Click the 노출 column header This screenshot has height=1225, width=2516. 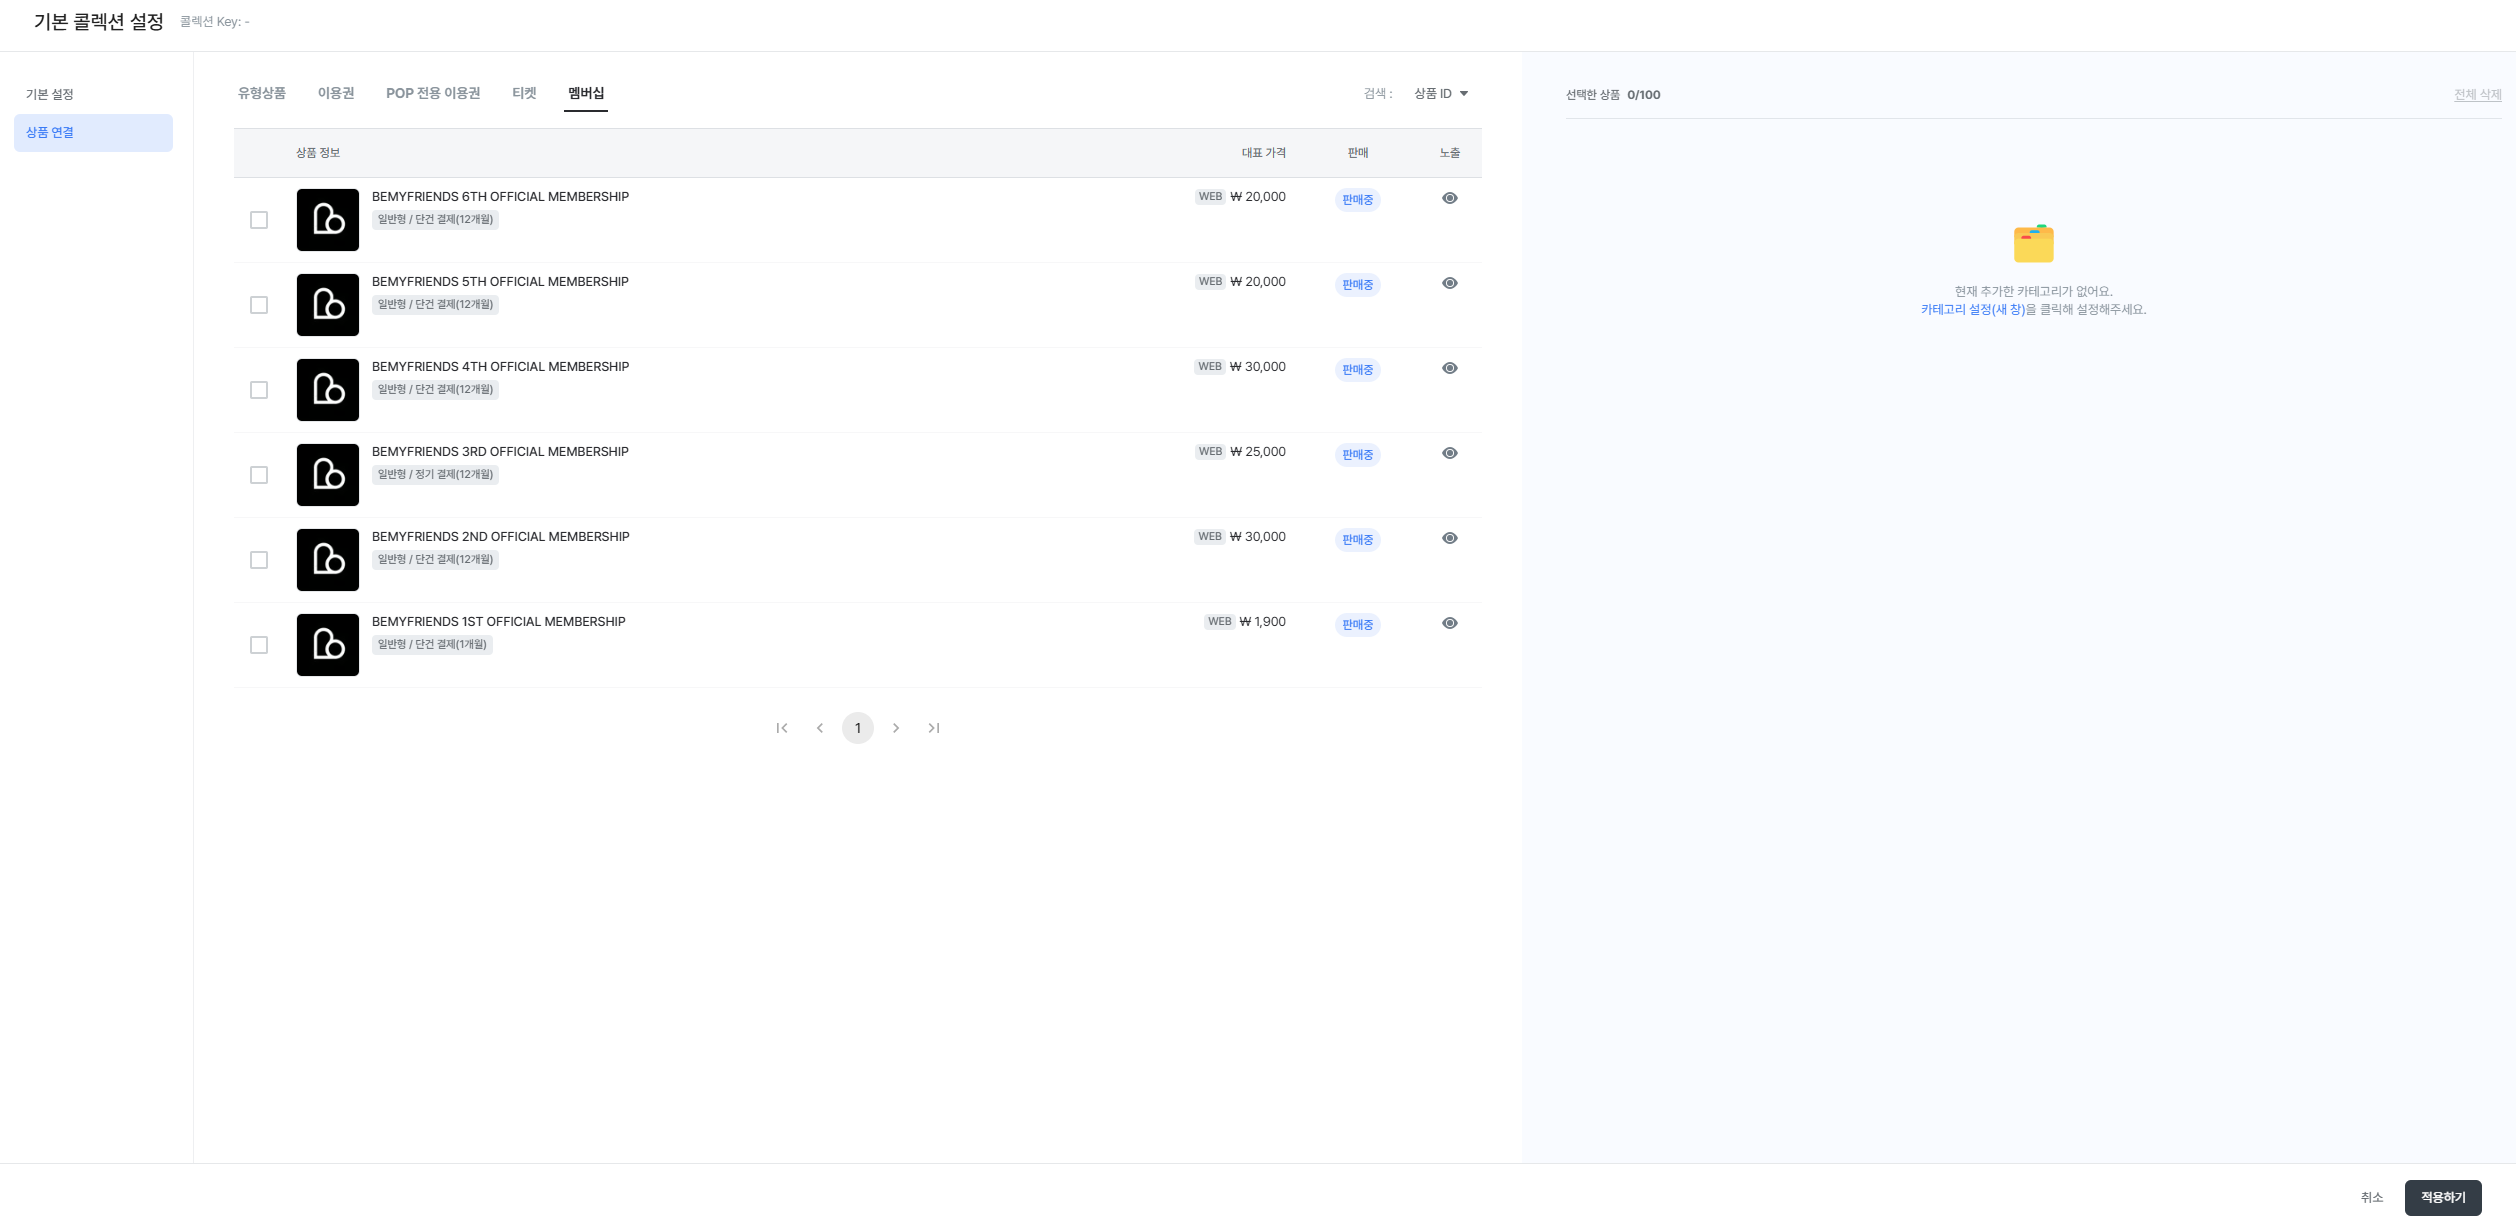1450,153
